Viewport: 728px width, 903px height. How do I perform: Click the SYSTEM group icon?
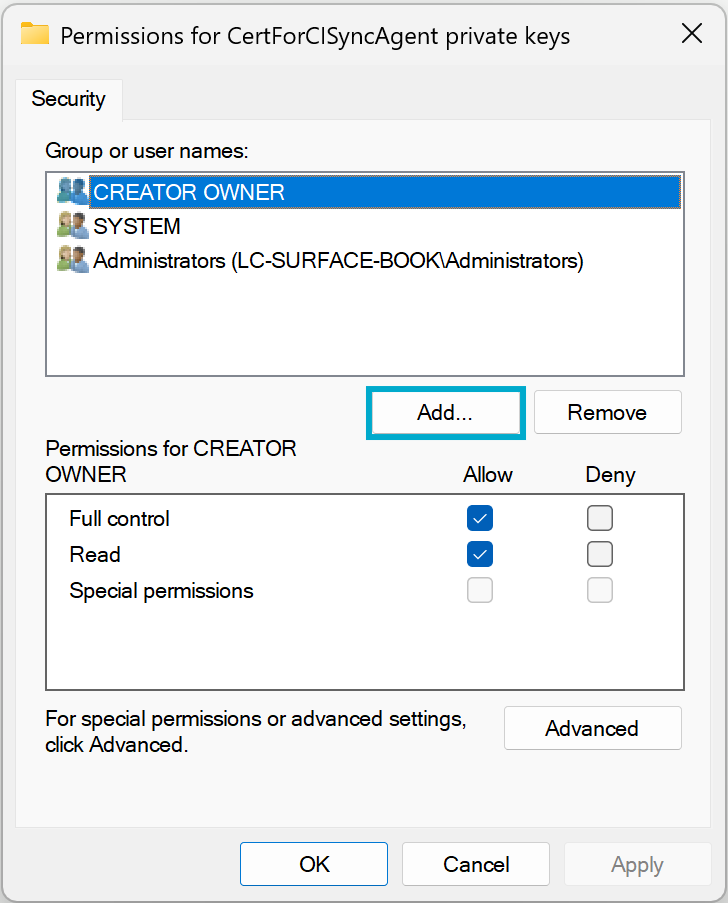pos(73,226)
